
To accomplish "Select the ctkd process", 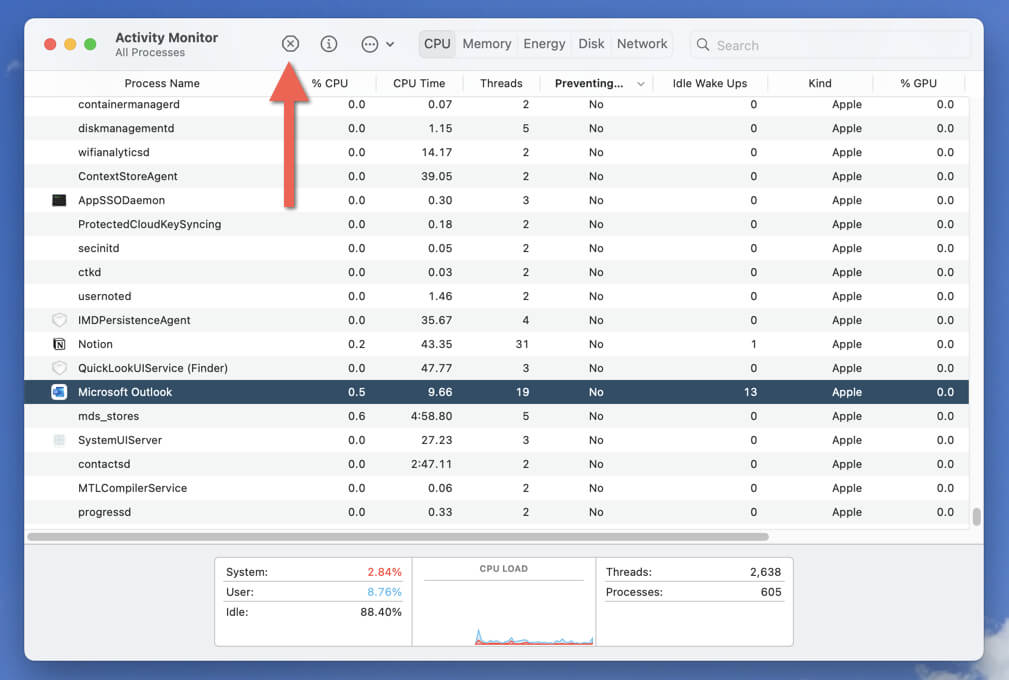I will click(x=496, y=272).
